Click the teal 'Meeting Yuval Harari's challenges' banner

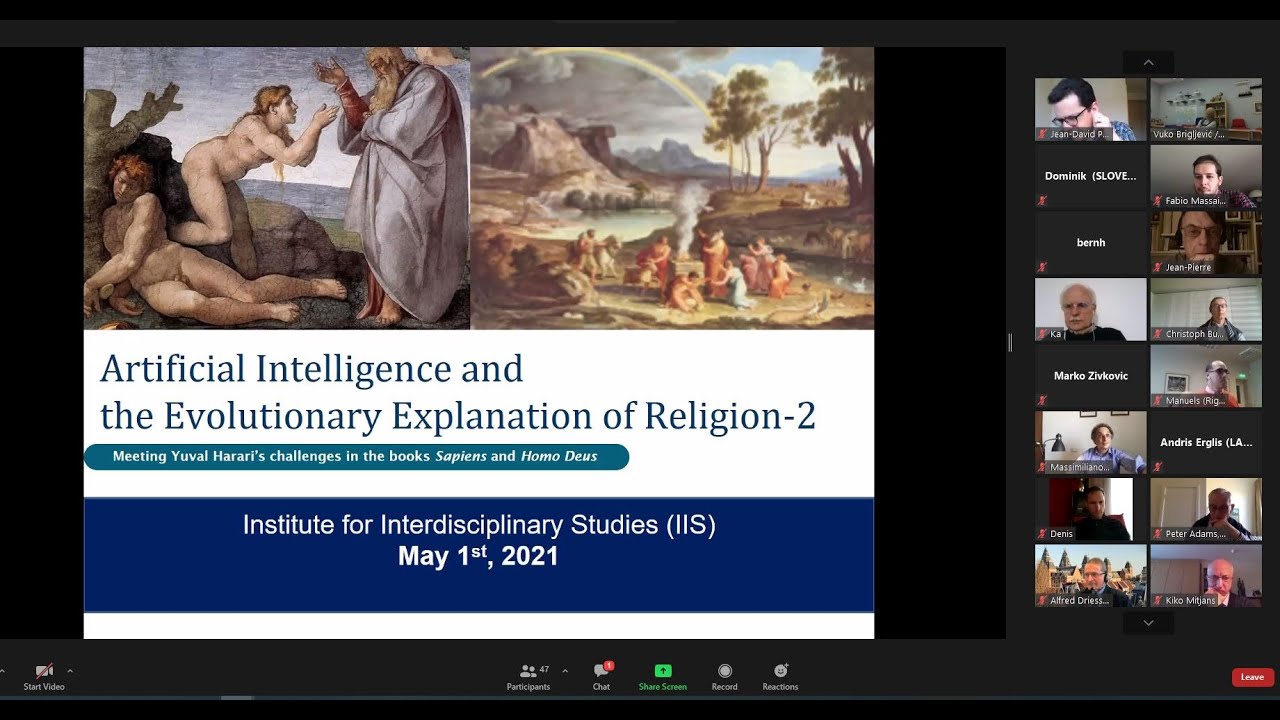click(x=356, y=457)
